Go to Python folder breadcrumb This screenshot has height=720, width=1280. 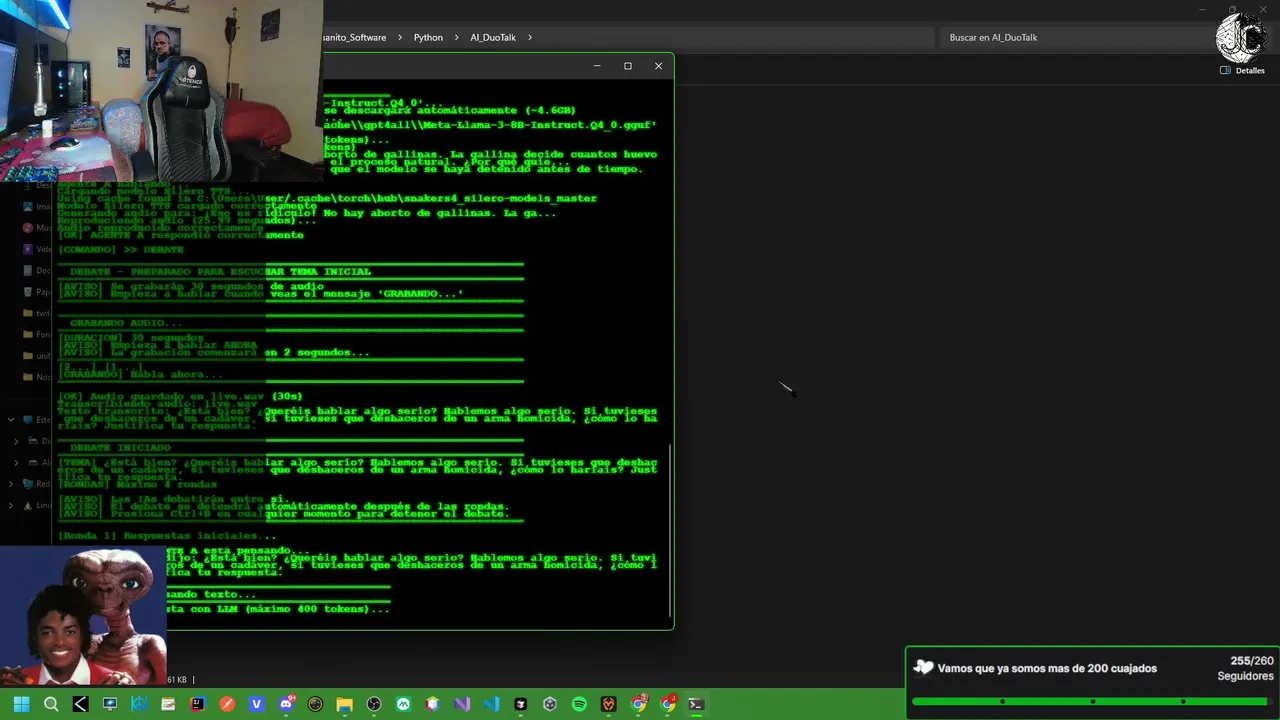tap(428, 38)
